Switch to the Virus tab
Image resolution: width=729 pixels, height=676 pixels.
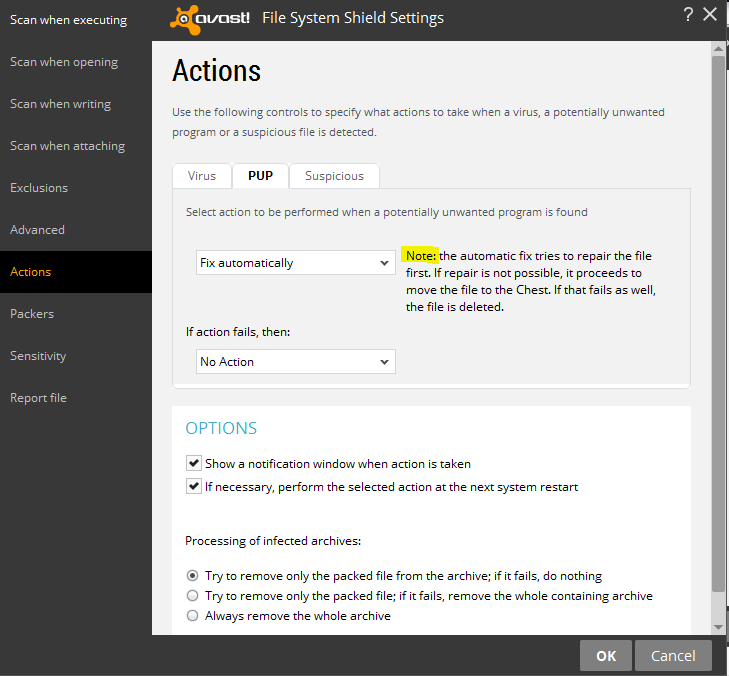point(202,176)
